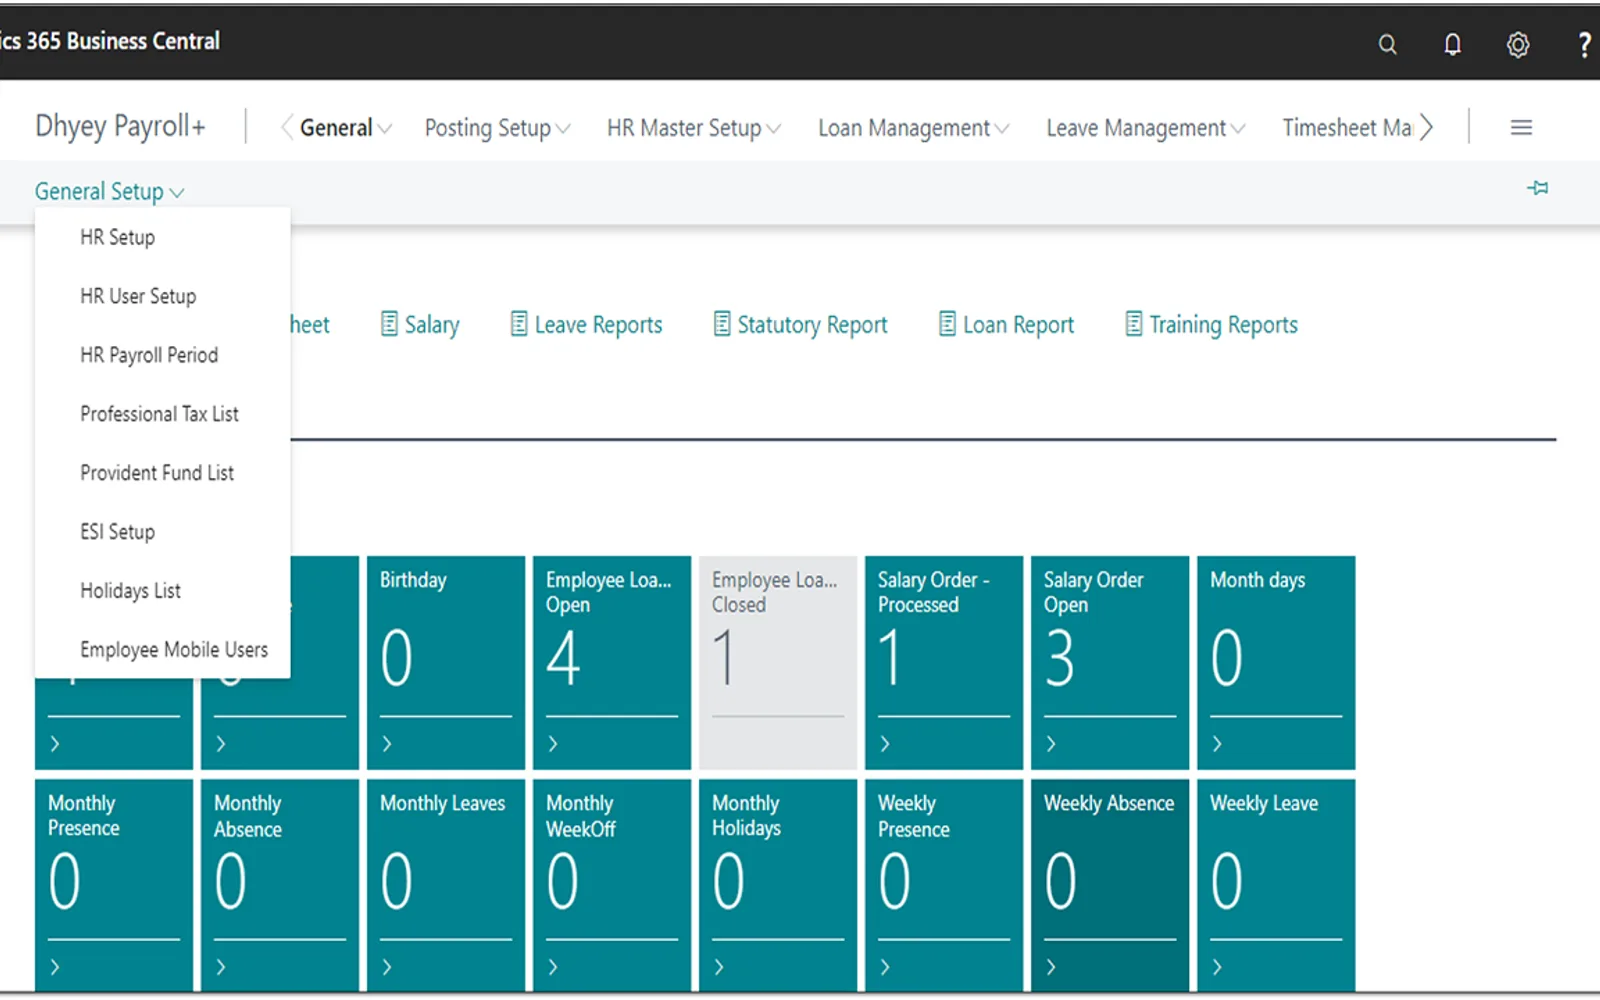This screenshot has height=1000, width=1600.
Task: Open the search magnifier icon
Action: click(1387, 44)
